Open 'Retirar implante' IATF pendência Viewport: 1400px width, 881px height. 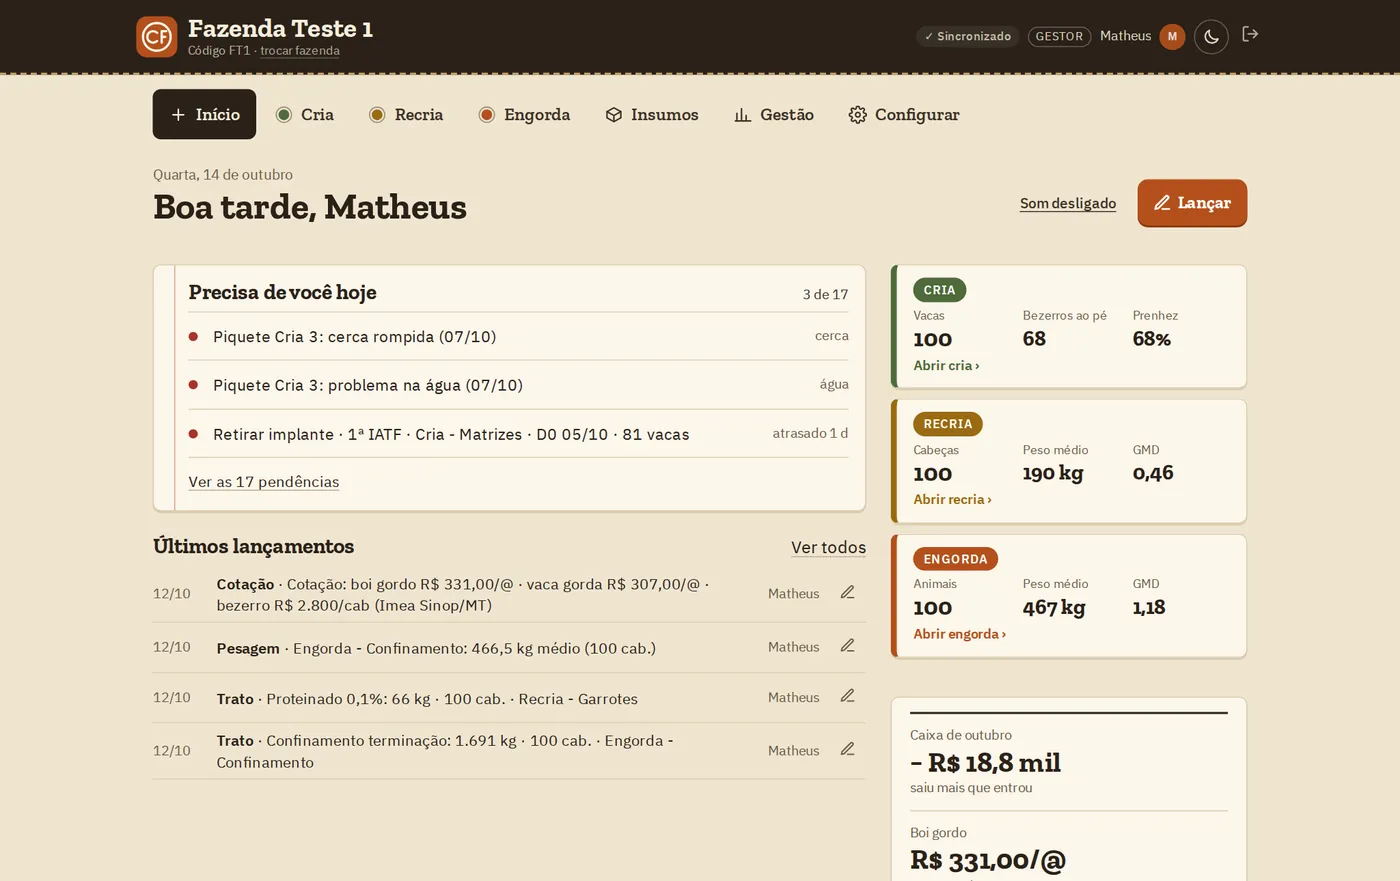tap(518, 434)
